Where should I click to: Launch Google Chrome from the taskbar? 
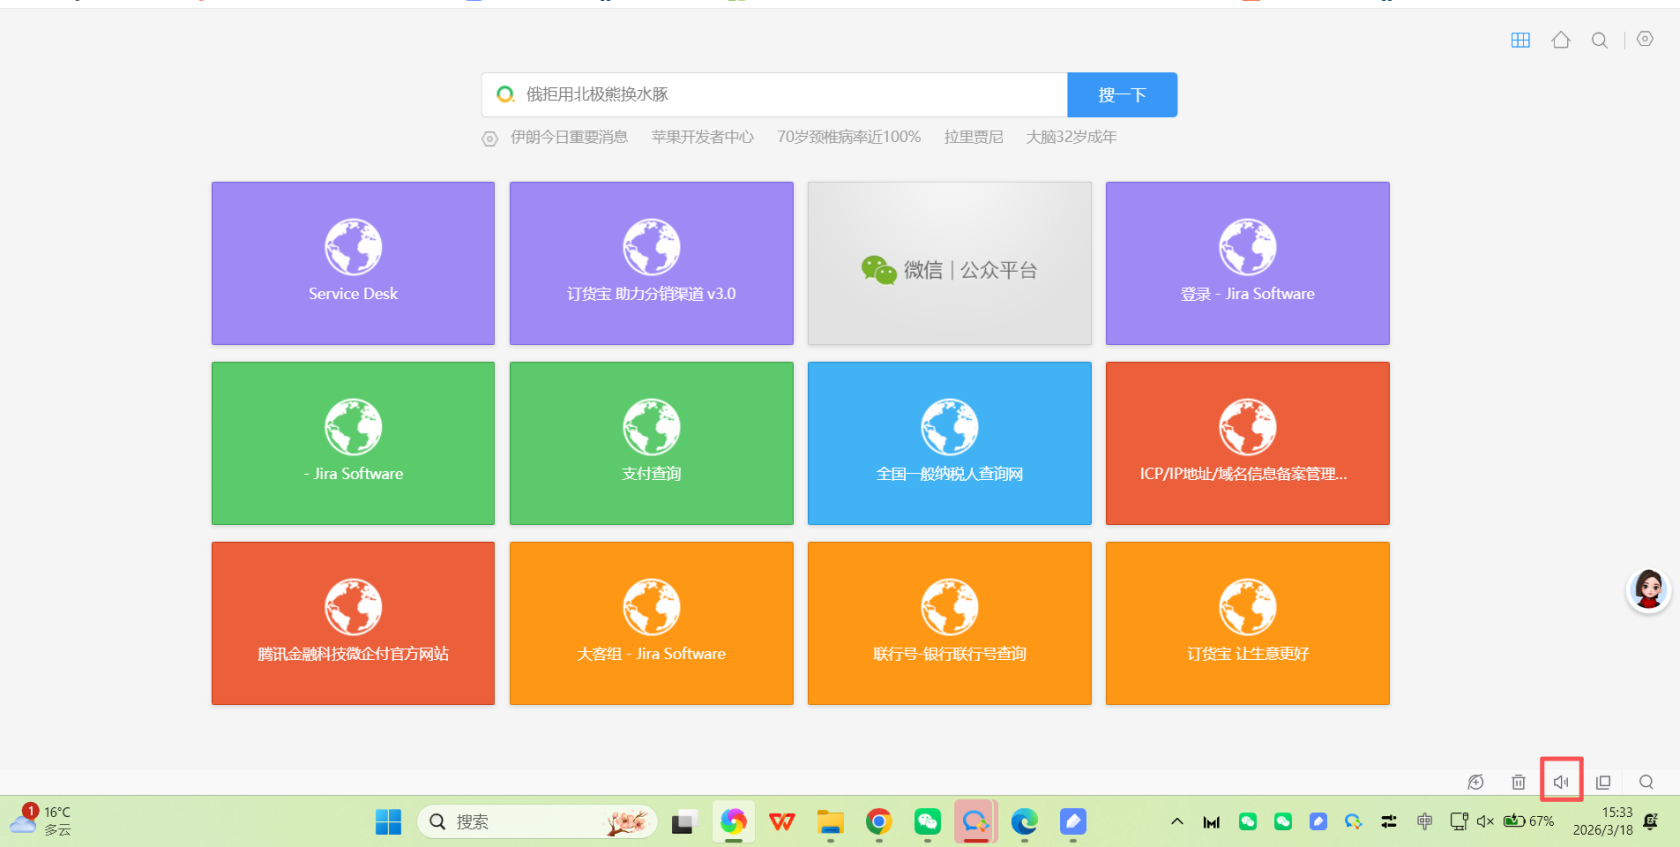[879, 822]
